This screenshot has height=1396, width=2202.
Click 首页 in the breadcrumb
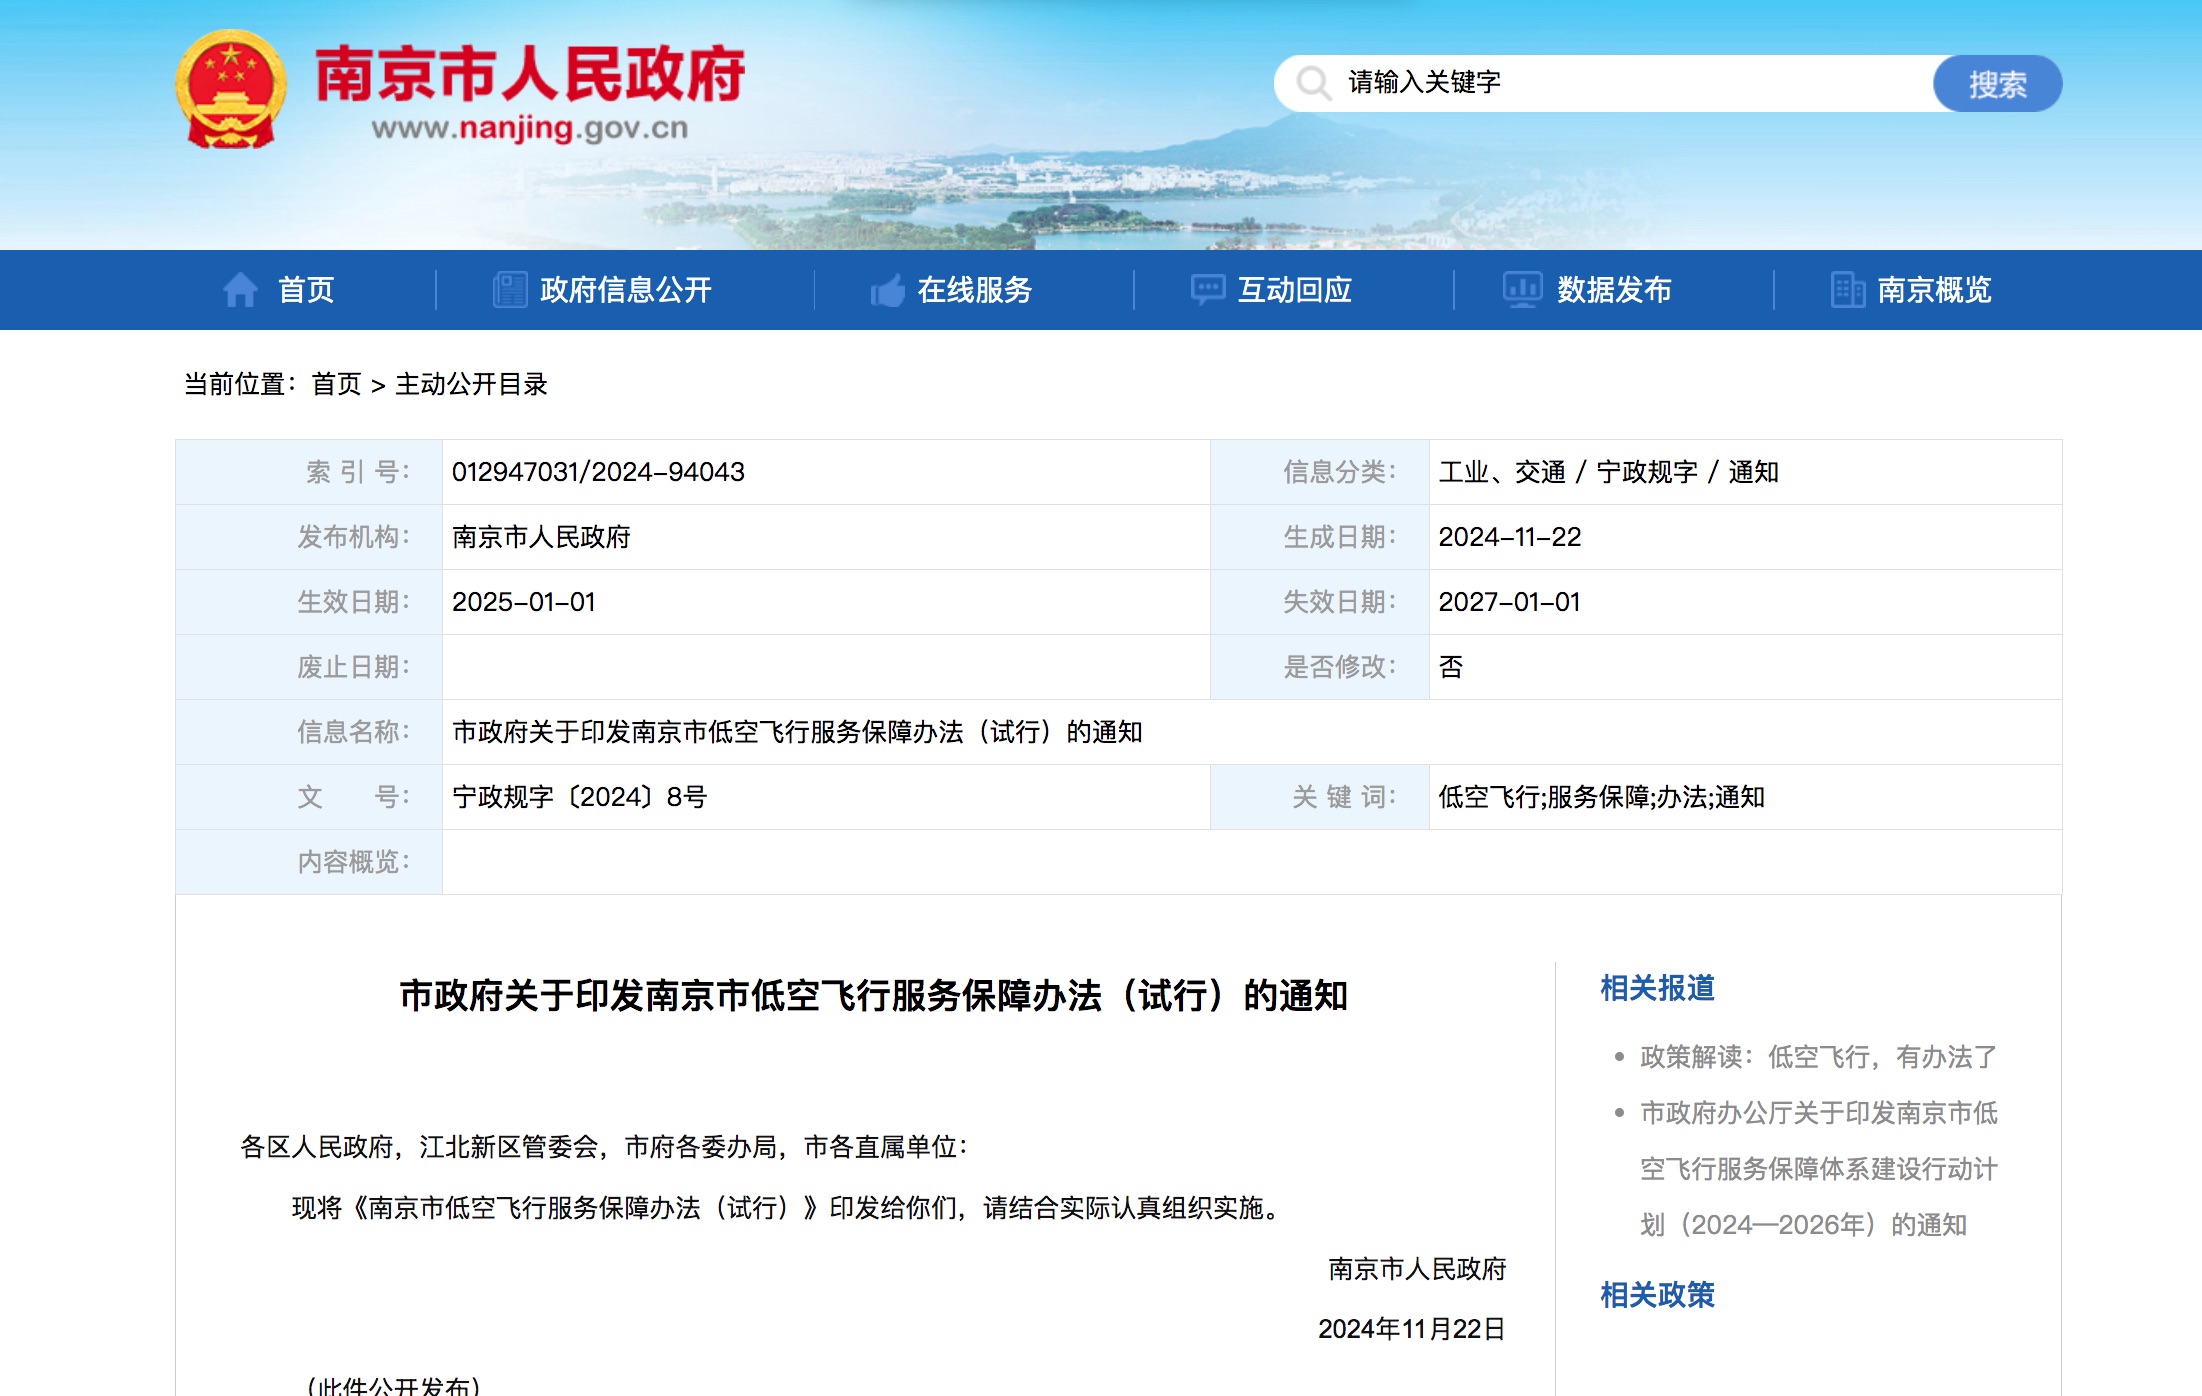point(336,384)
